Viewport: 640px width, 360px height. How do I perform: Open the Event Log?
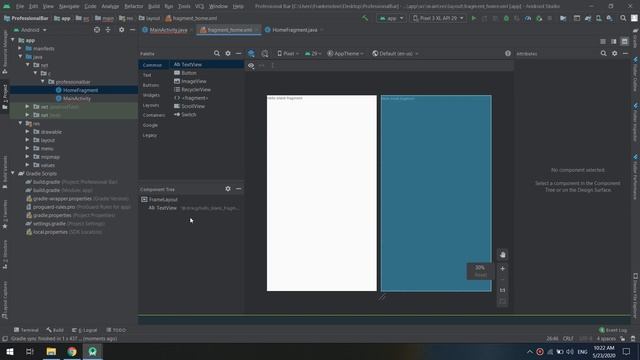[x=613, y=330]
